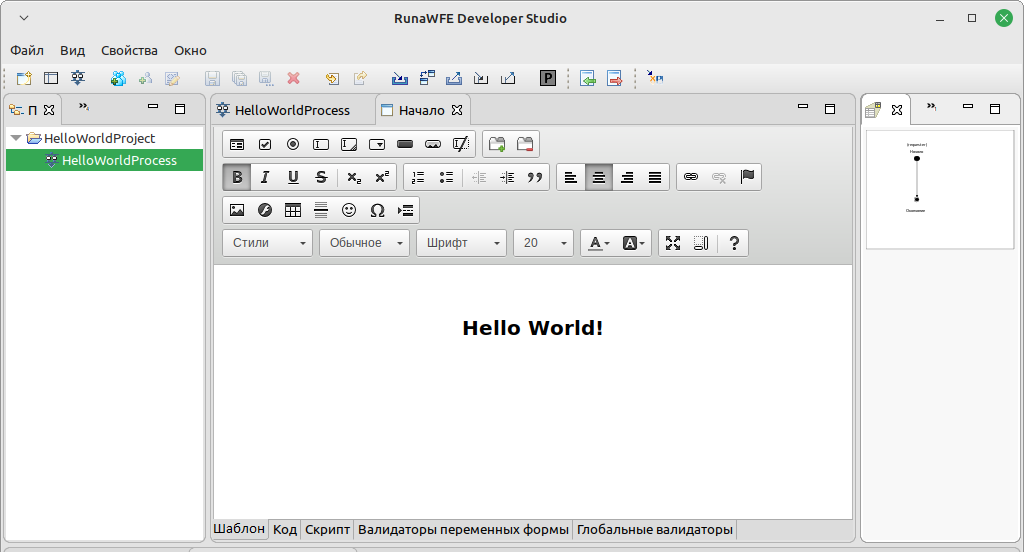Insert a selection dropdown field
This screenshot has height=552, width=1024.
coord(377,144)
